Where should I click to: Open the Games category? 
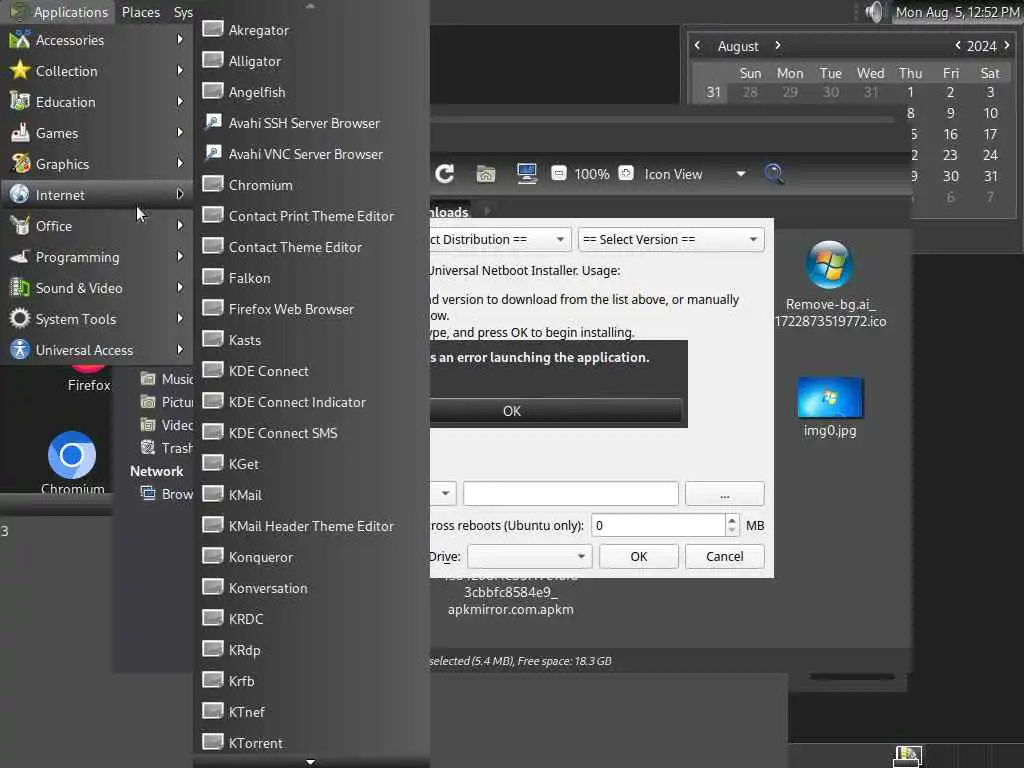click(x=97, y=133)
